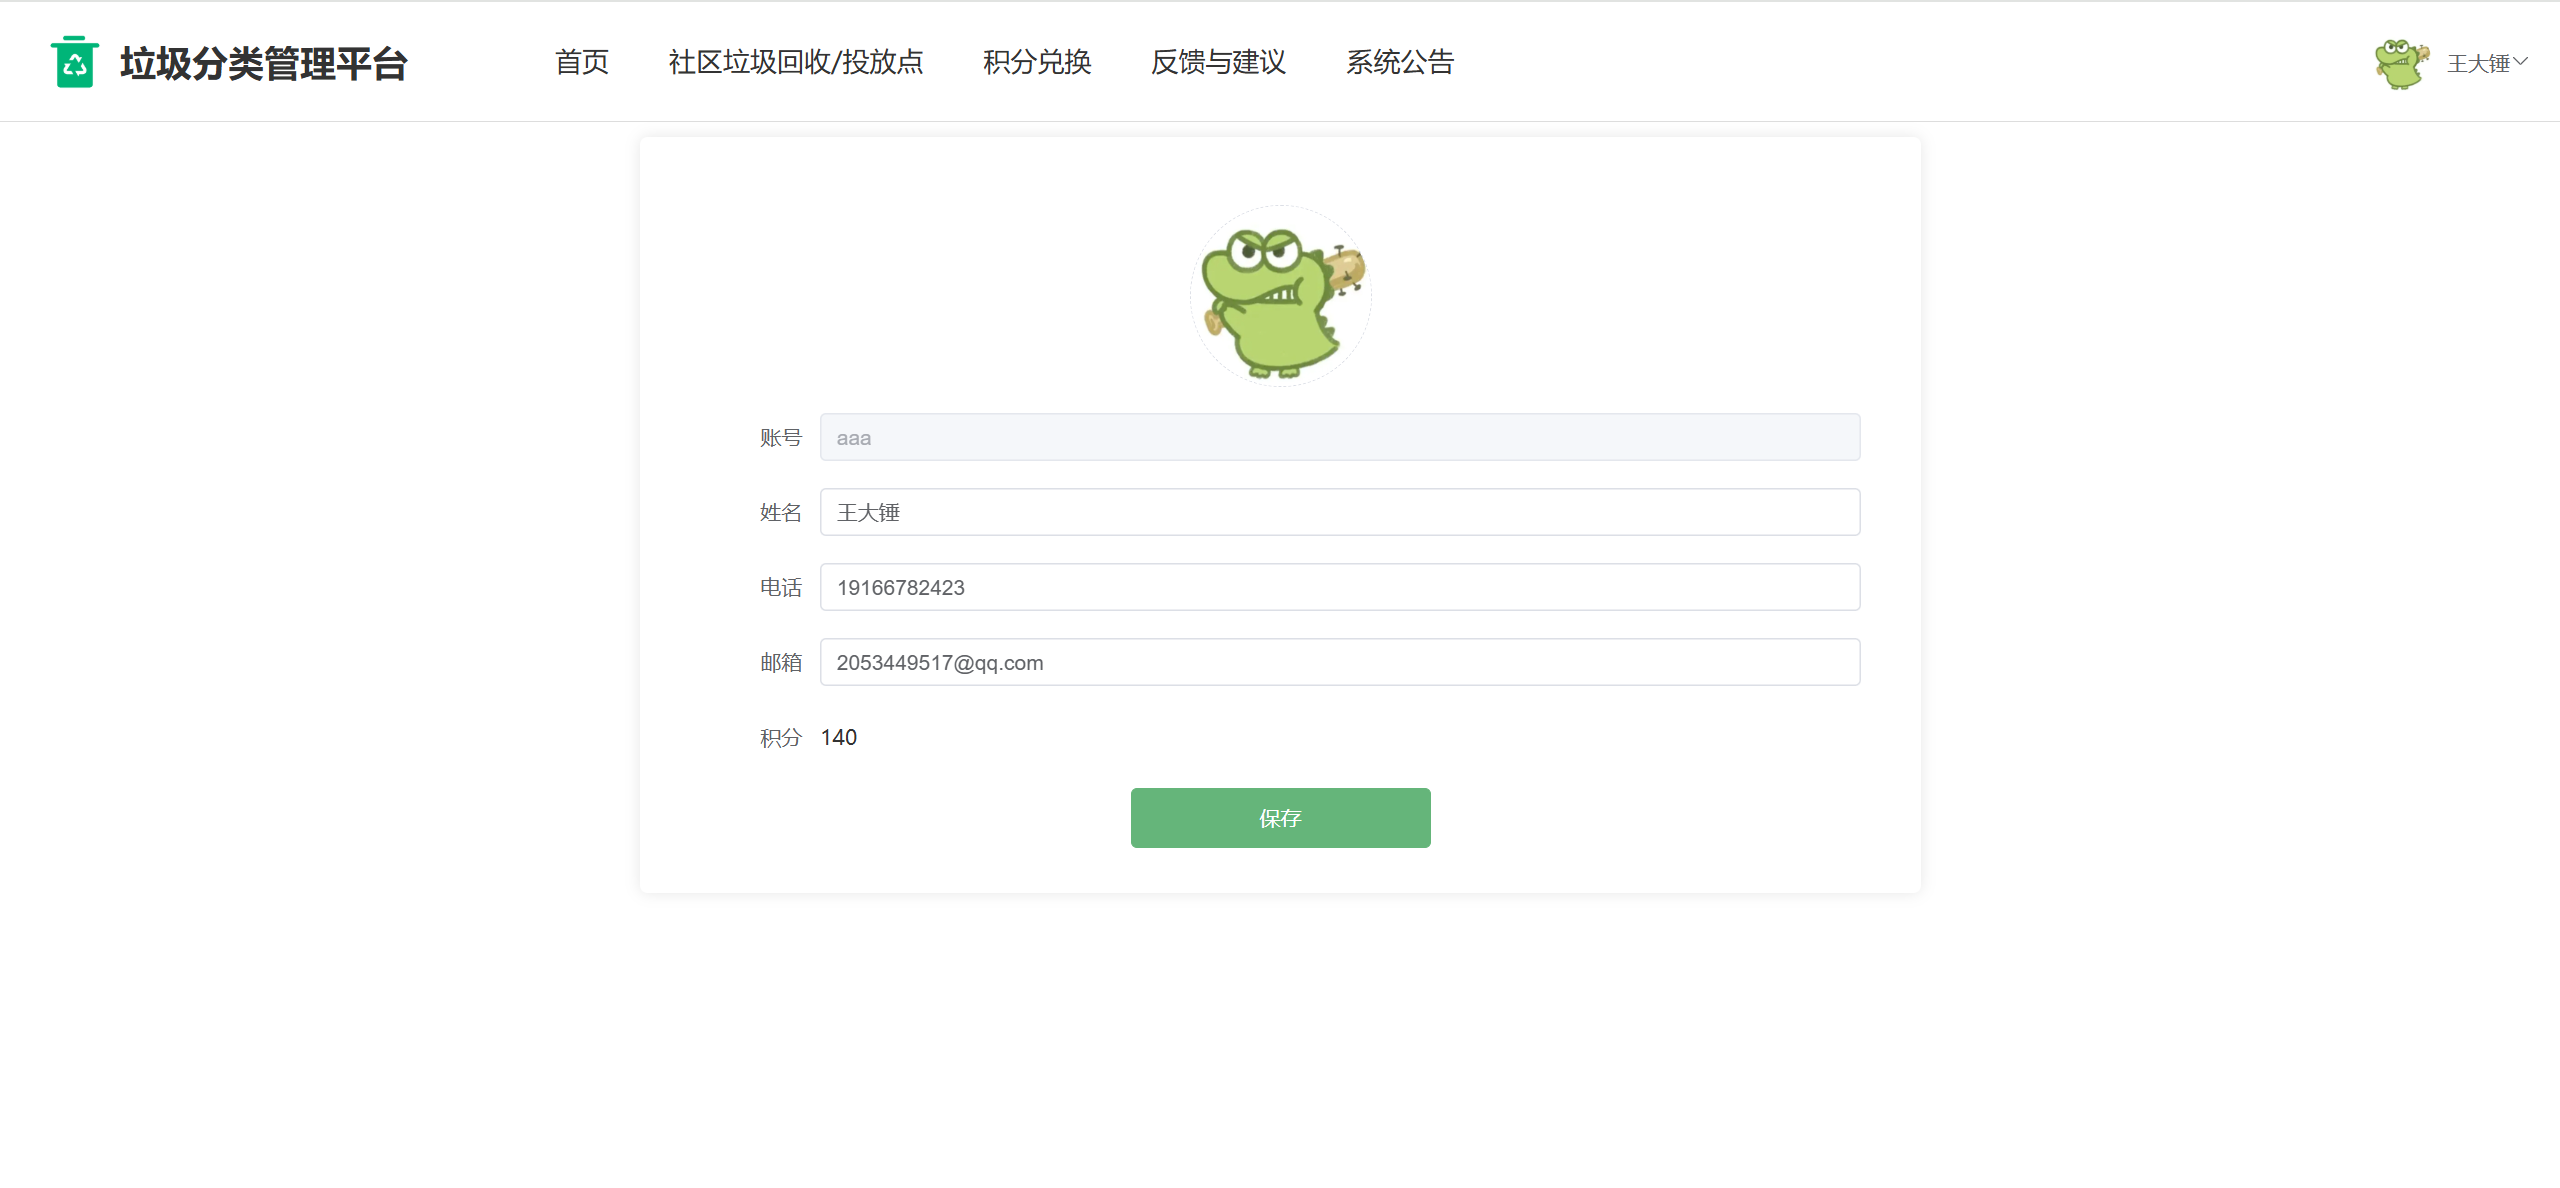The width and height of the screenshot is (2560, 1188).
Task: Click into the 邮箱 email field
Action: point(1339,662)
